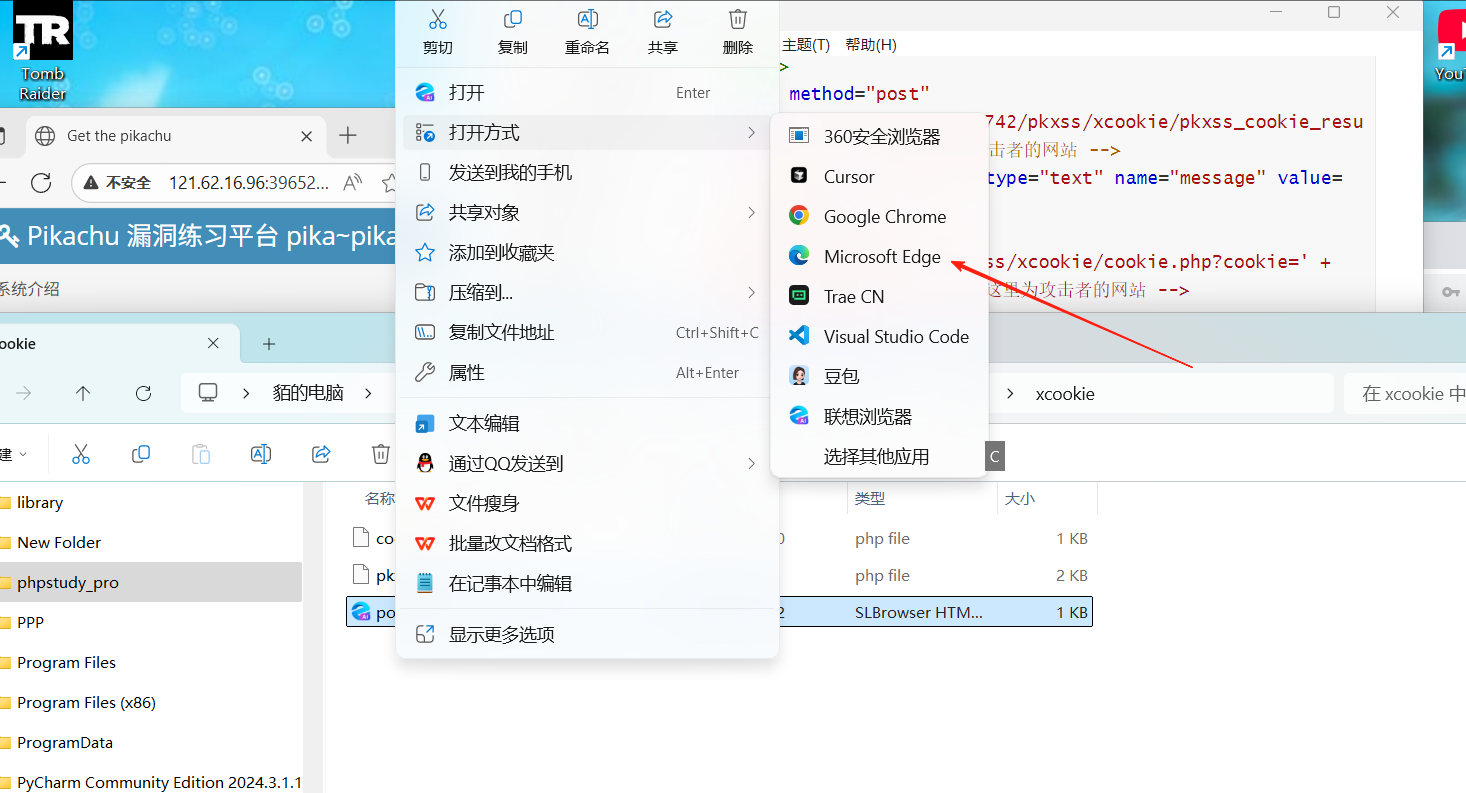Screen dimensions: 1466x793
Task: Open new tab in browser window
Action: click(347, 136)
